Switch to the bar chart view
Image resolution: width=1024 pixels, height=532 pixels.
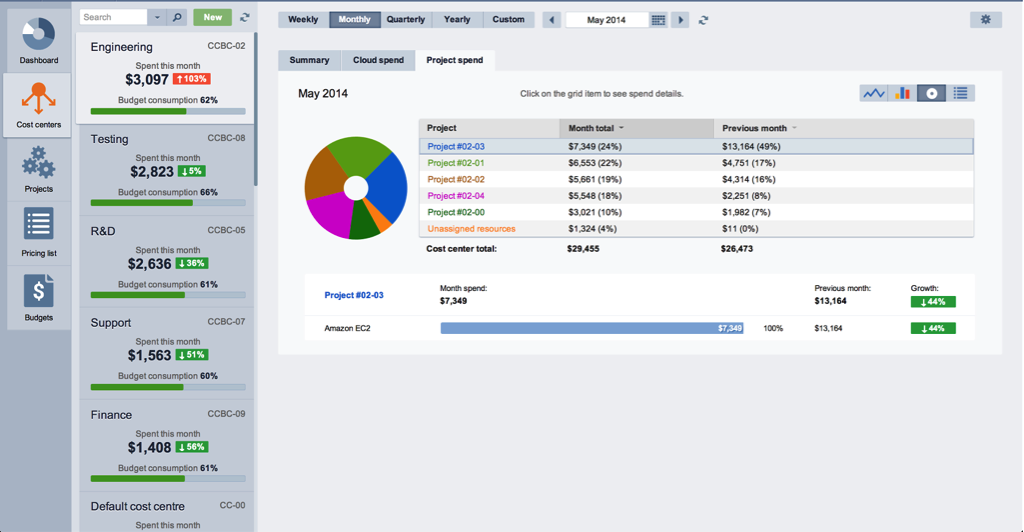point(903,93)
